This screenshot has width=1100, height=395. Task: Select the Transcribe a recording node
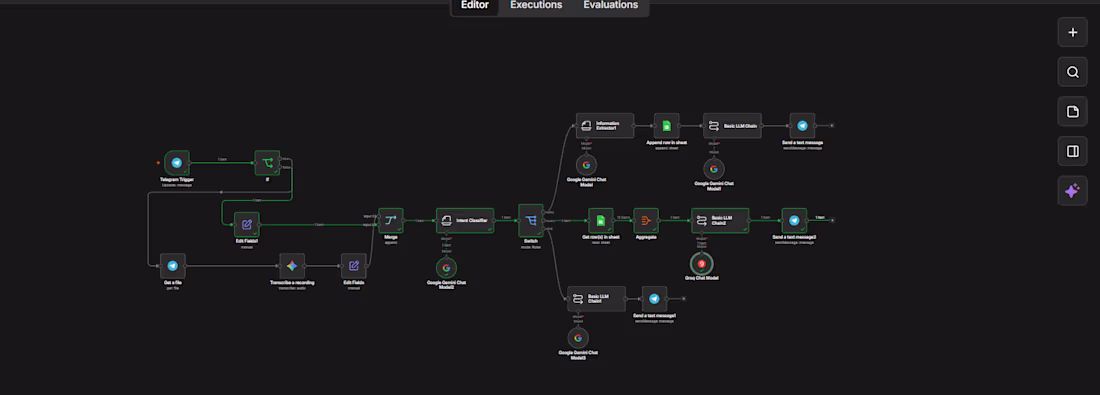click(292, 266)
